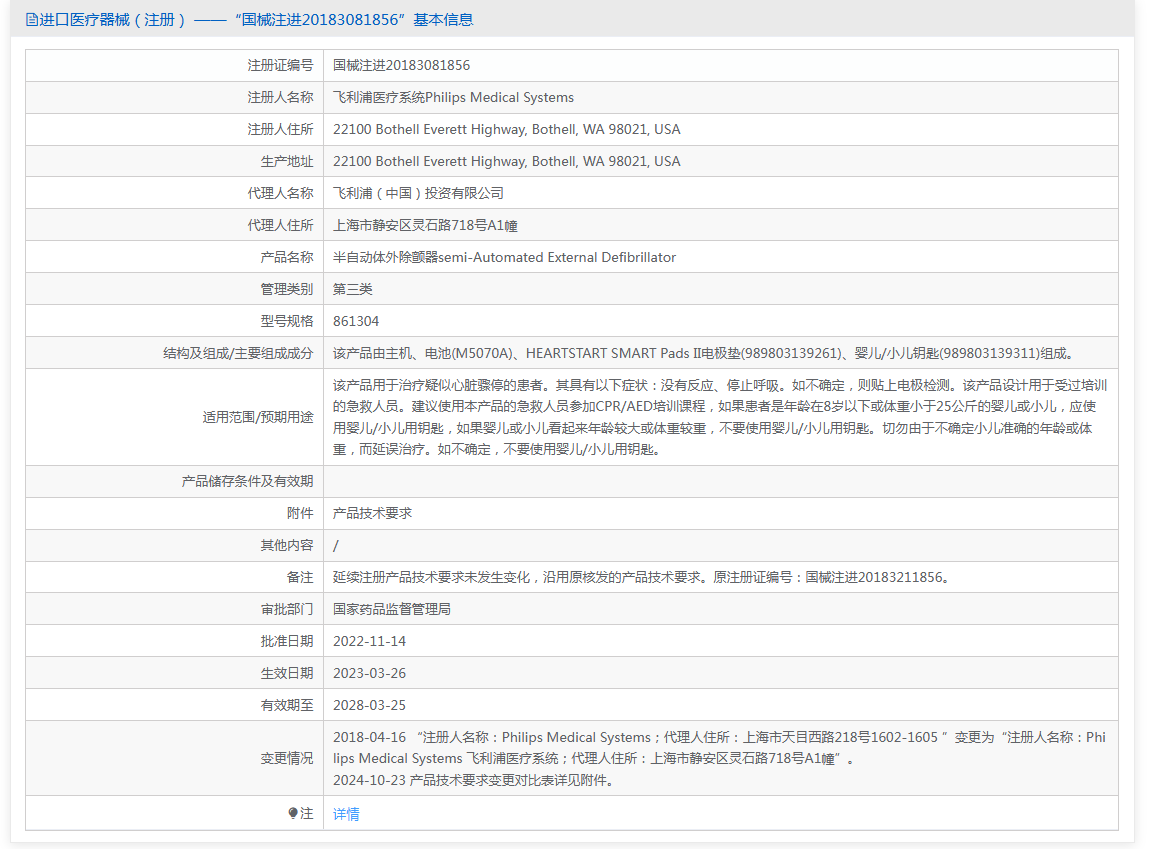Click the document icon in the page header
Screen dimensions: 1149x849
[31, 19]
